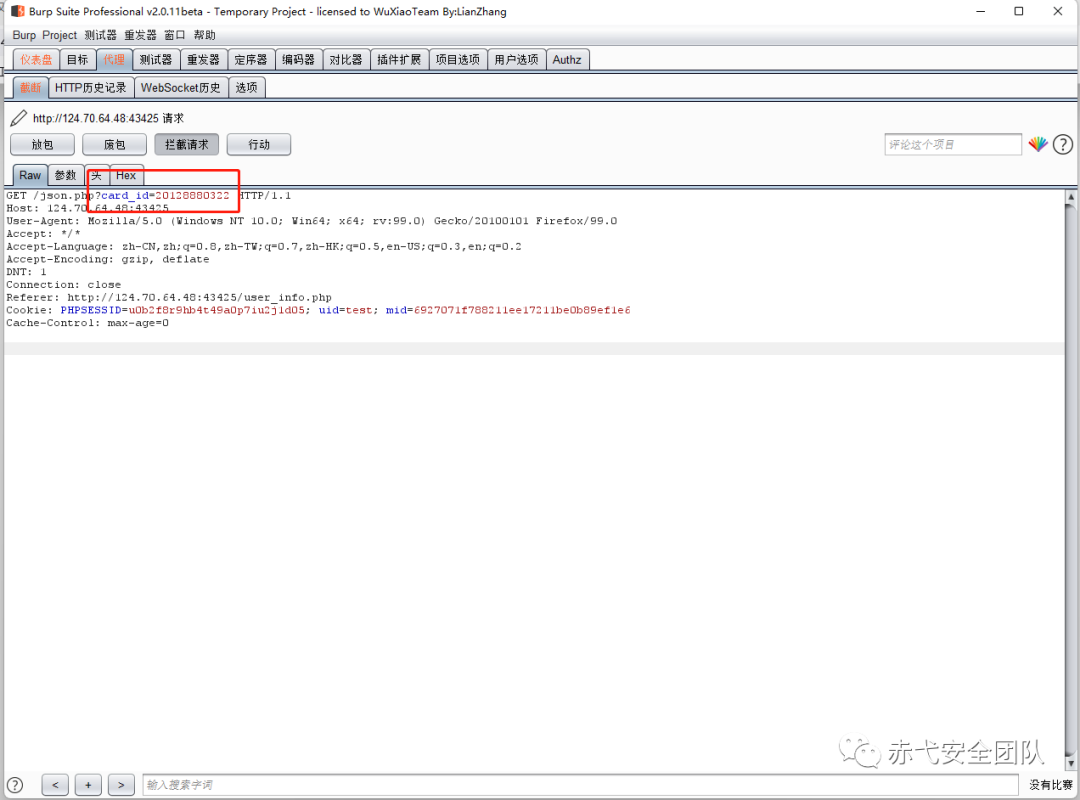Open the HTTP历史记录 sub-tab

90,88
